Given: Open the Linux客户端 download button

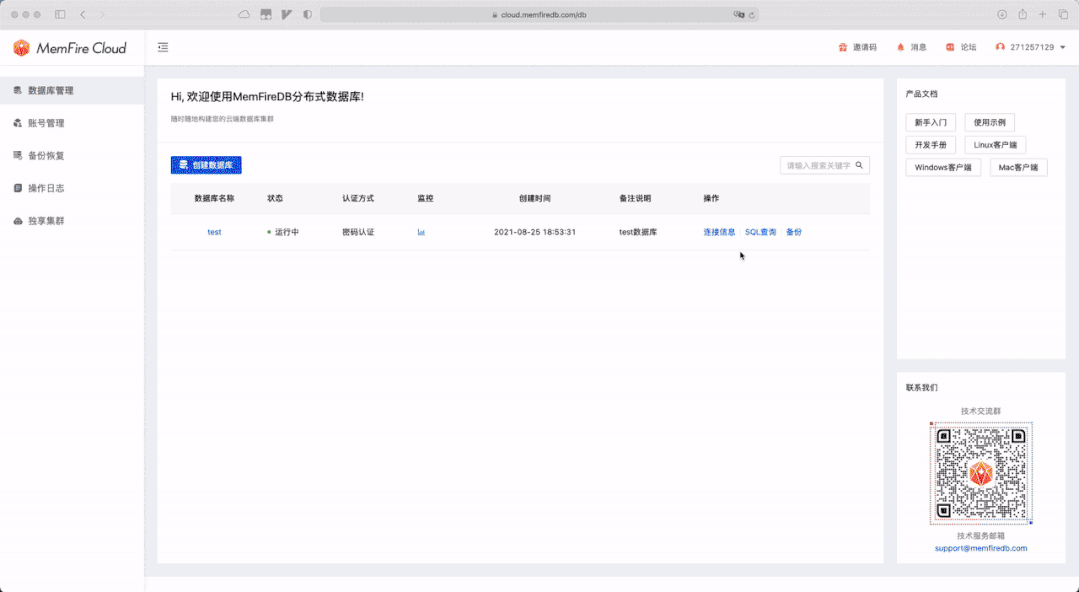Looking at the screenshot, I should [995, 145].
